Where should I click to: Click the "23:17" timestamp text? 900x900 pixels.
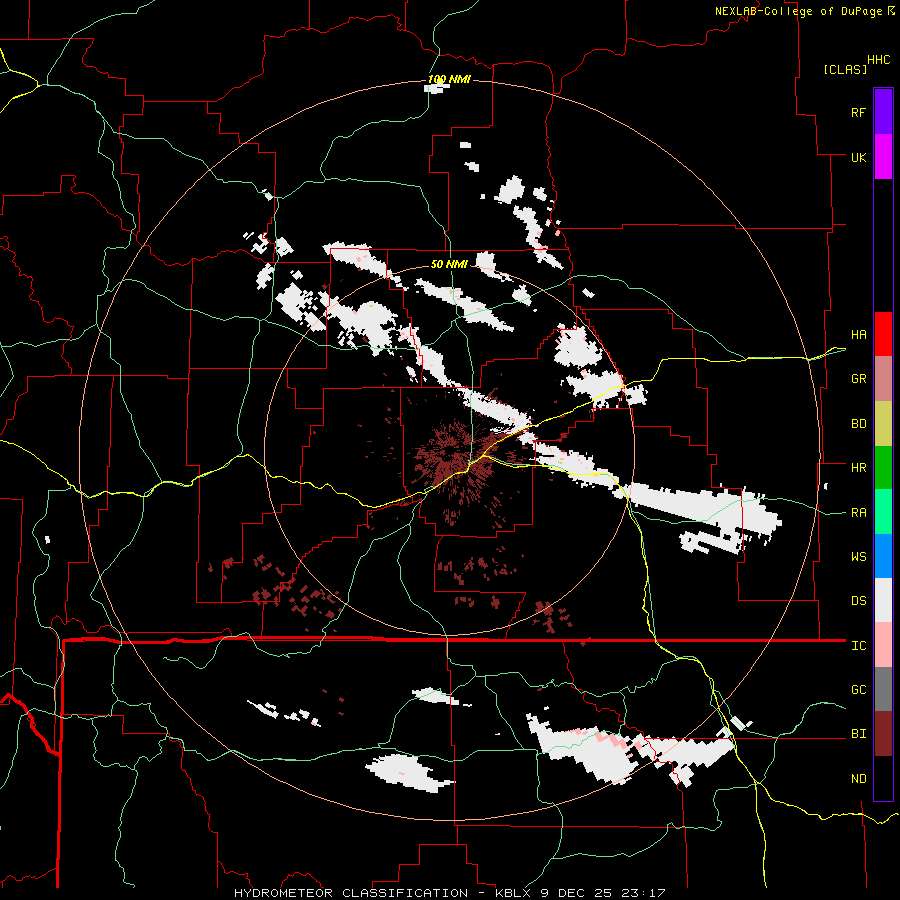pyautogui.click(x=643, y=893)
